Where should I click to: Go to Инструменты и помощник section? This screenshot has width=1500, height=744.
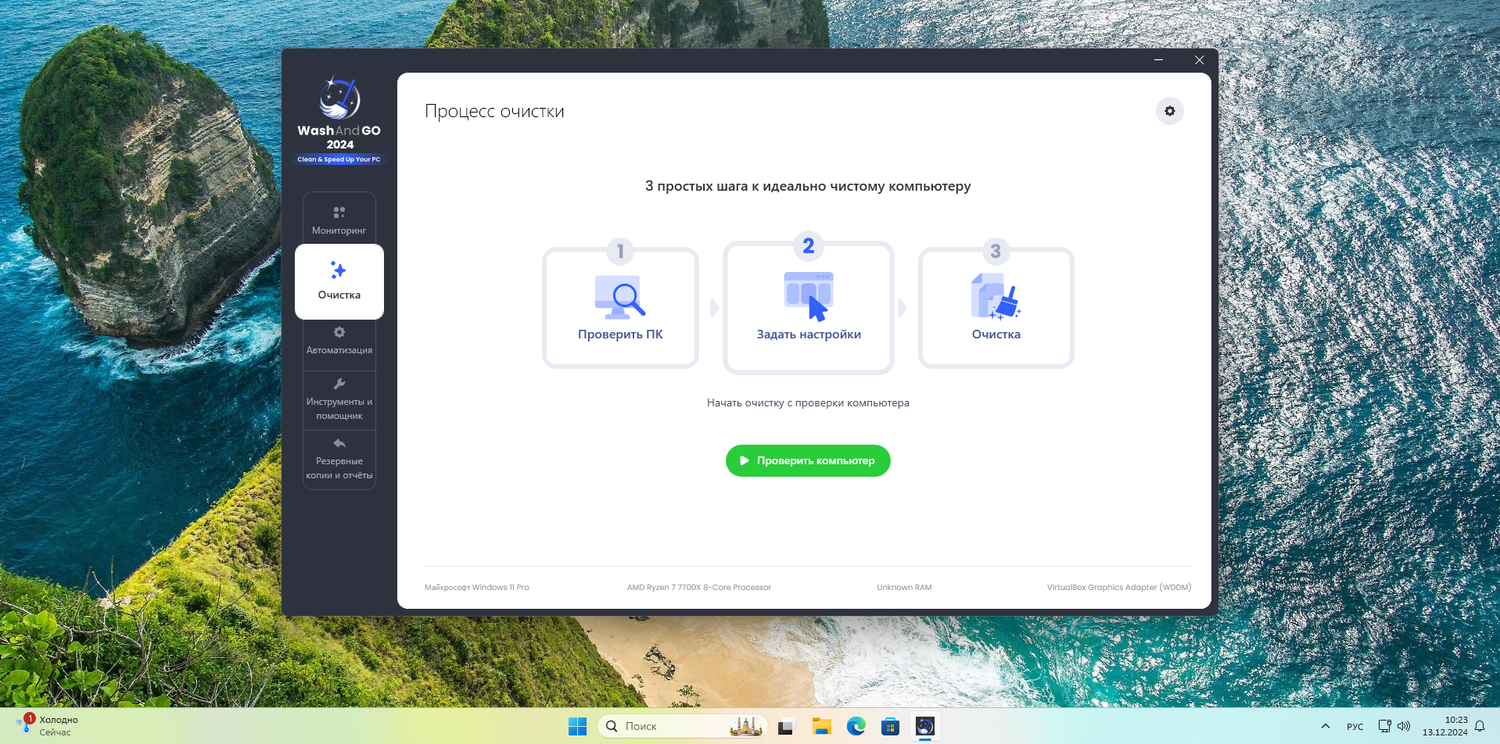point(339,400)
